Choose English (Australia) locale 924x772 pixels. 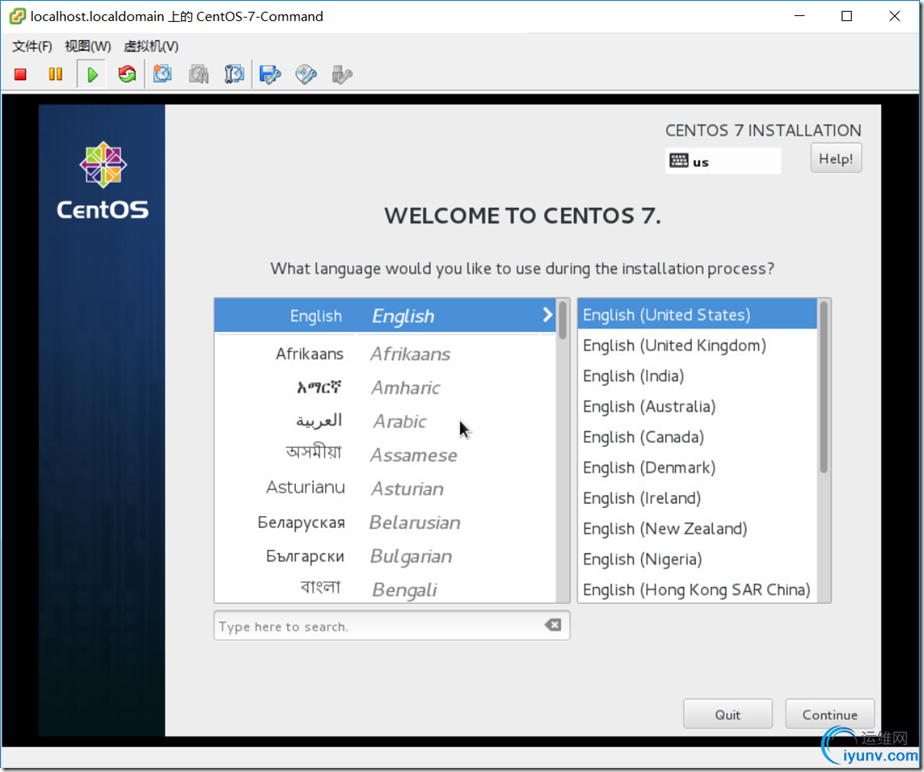coord(698,407)
